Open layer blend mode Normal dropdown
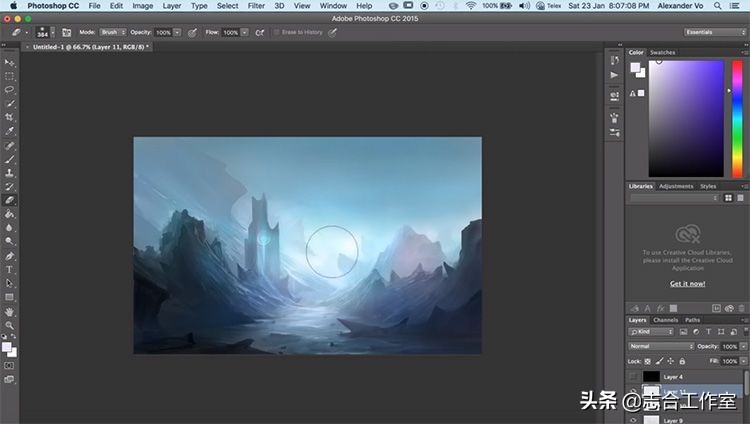Viewport: 750px width, 424px height. tap(661, 346)
